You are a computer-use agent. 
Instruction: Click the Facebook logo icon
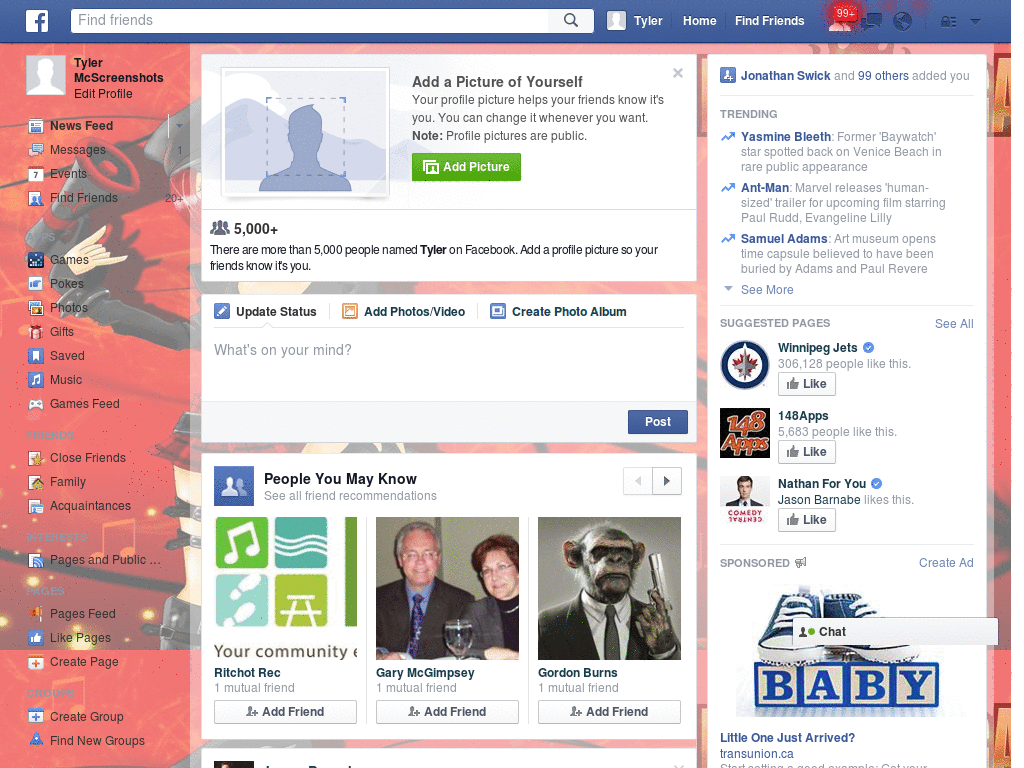pyautogui.click(x=37, y=21)
